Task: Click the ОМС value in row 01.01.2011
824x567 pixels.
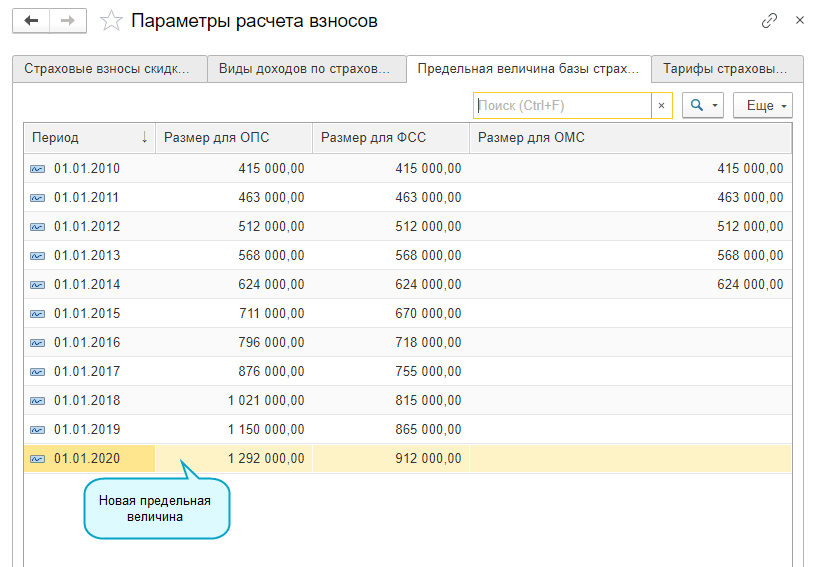Action: pyautogui.click(x=750, y=198)
